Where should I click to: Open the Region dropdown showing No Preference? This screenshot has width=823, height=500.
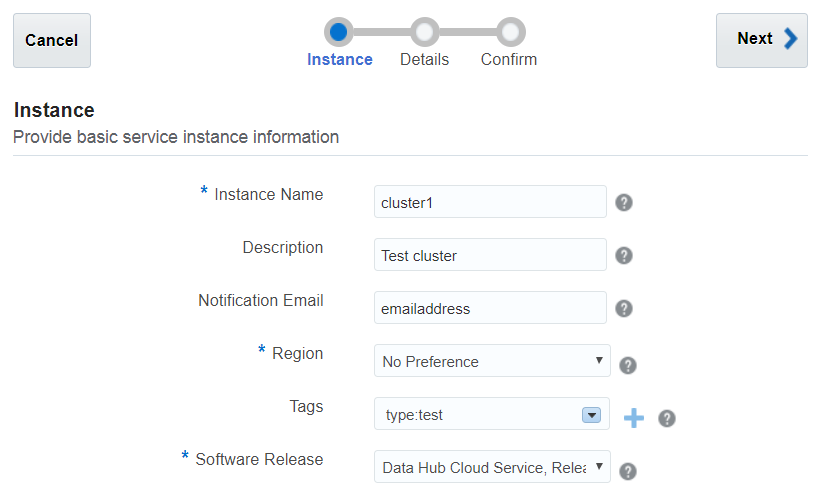pyautogui.click(x=492, y=361)
